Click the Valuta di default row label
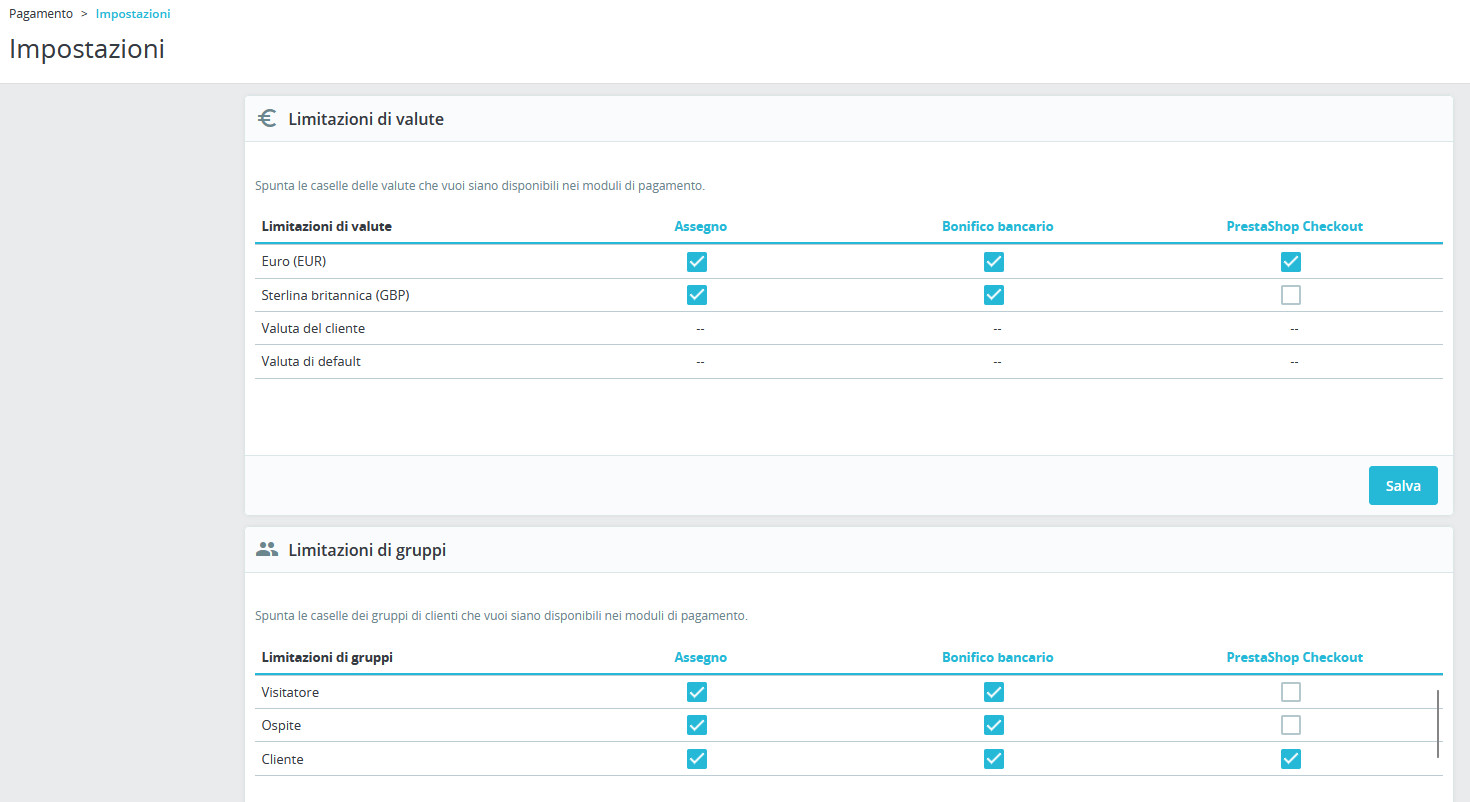 point(311,361)
